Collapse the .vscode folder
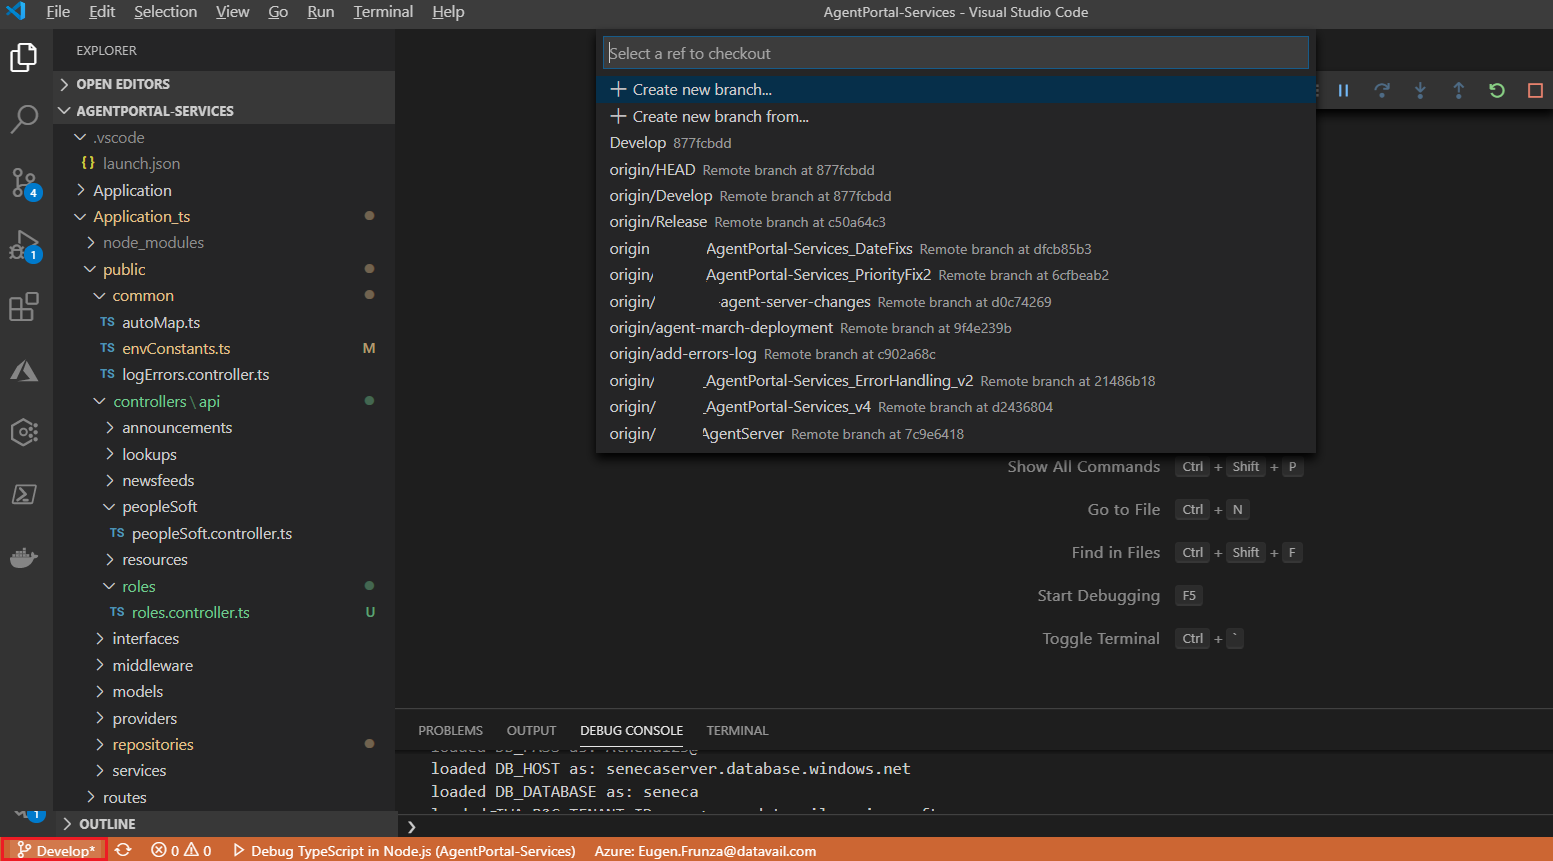Screen dimensions: 1553x861 pos(224,137)
